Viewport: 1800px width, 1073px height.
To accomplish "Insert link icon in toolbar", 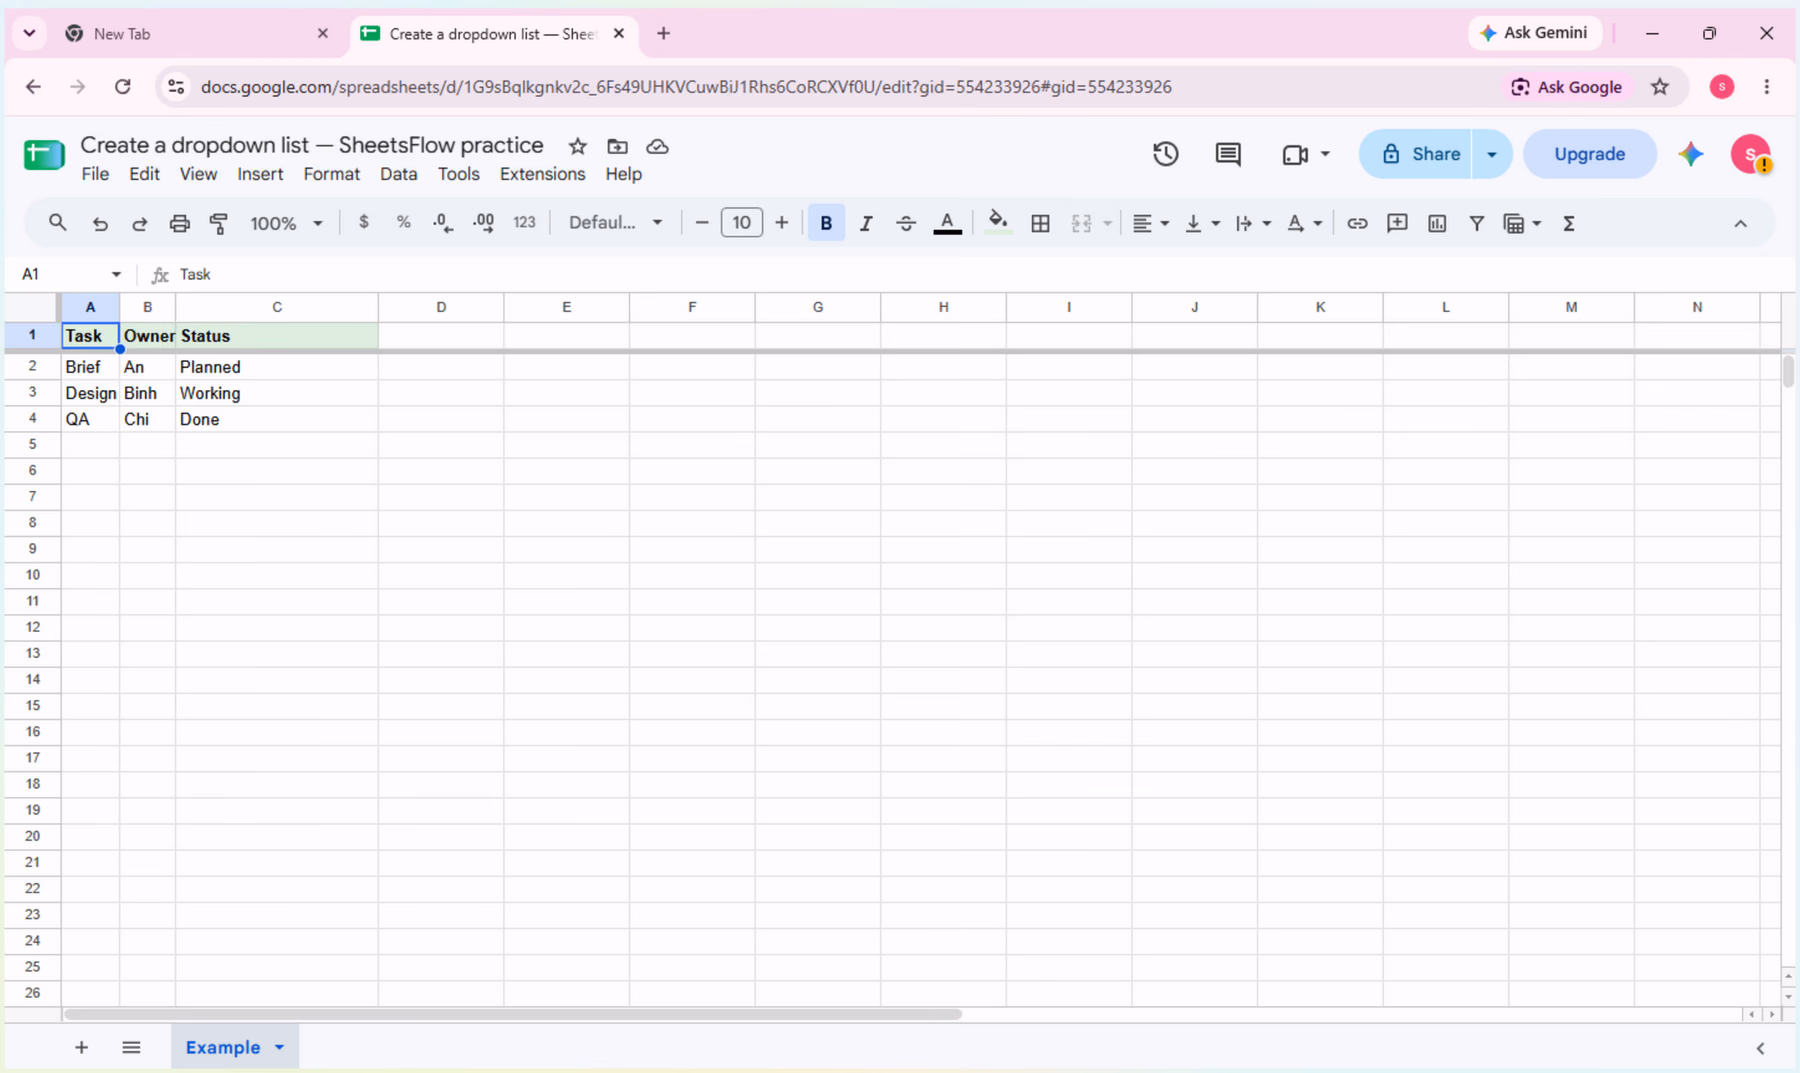I will pos(1357,223).
